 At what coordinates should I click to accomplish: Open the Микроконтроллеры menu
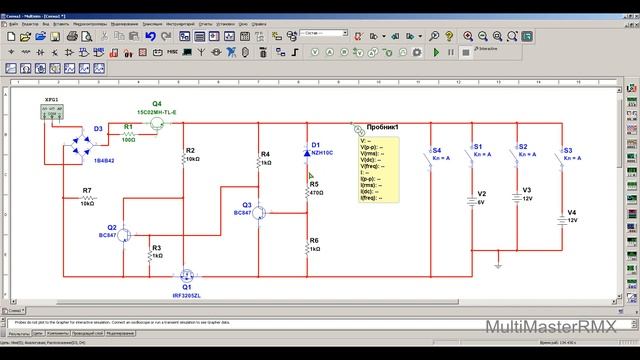(x=90, y=24)
